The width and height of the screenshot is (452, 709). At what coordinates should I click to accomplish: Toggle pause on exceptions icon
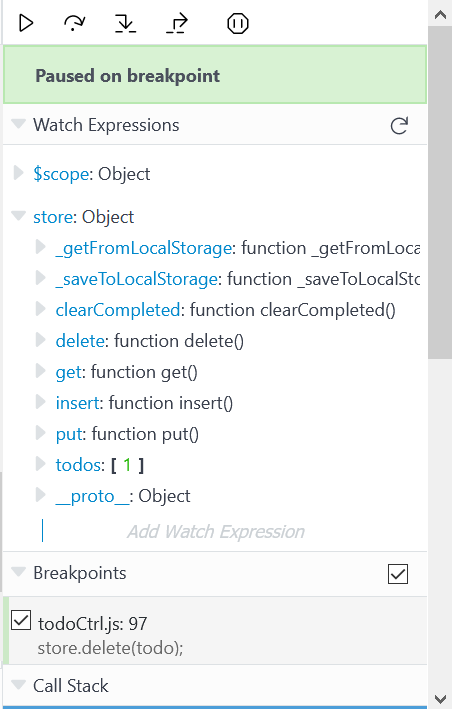point(238,24)
